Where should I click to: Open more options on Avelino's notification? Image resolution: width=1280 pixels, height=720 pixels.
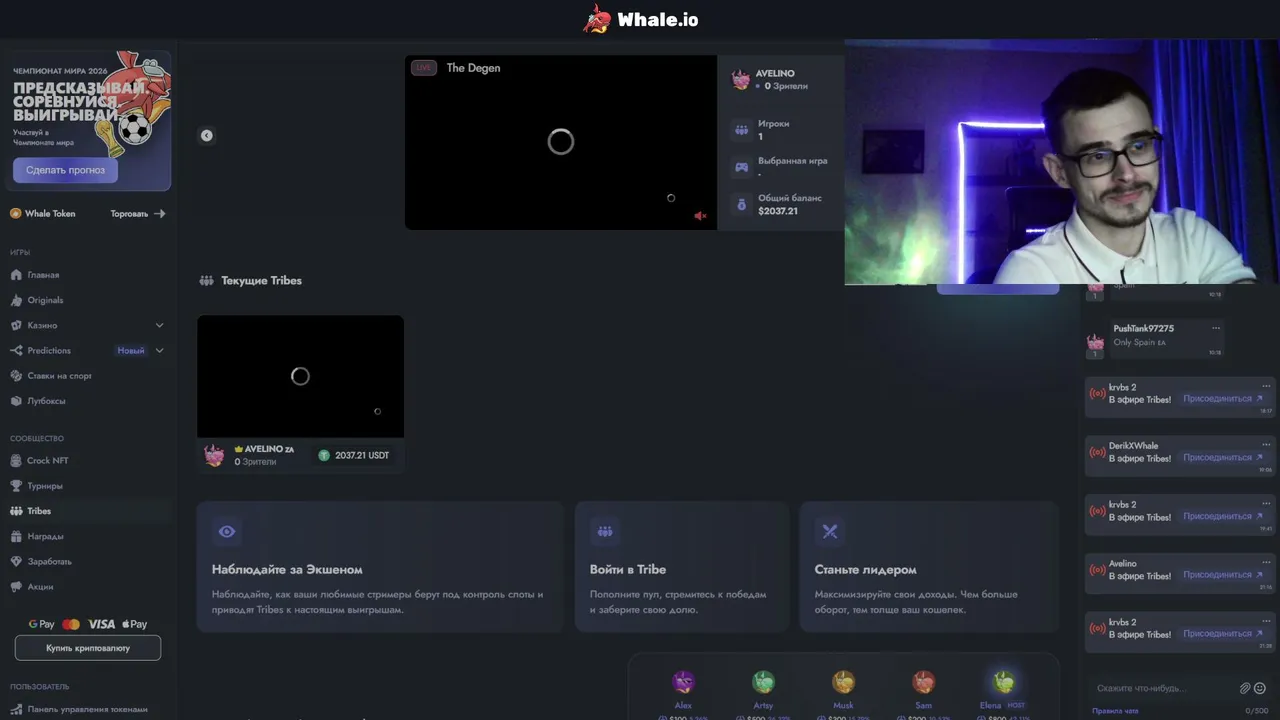[1266, 563]
